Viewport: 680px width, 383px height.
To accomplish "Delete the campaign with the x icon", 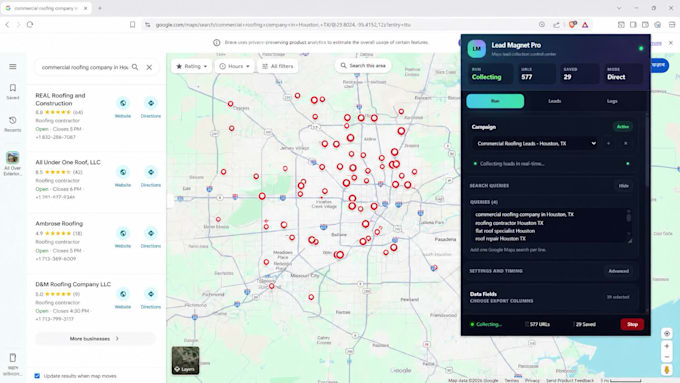I will 625,144.
